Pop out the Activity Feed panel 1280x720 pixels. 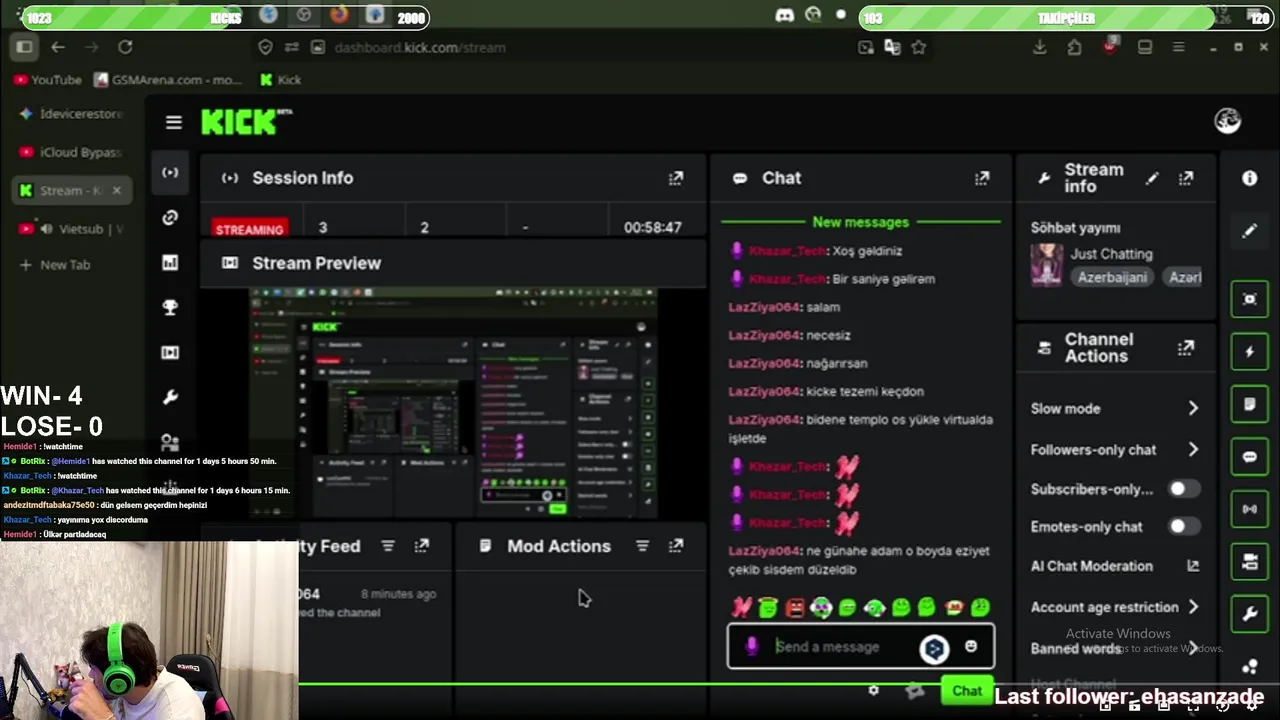[422, 546]
